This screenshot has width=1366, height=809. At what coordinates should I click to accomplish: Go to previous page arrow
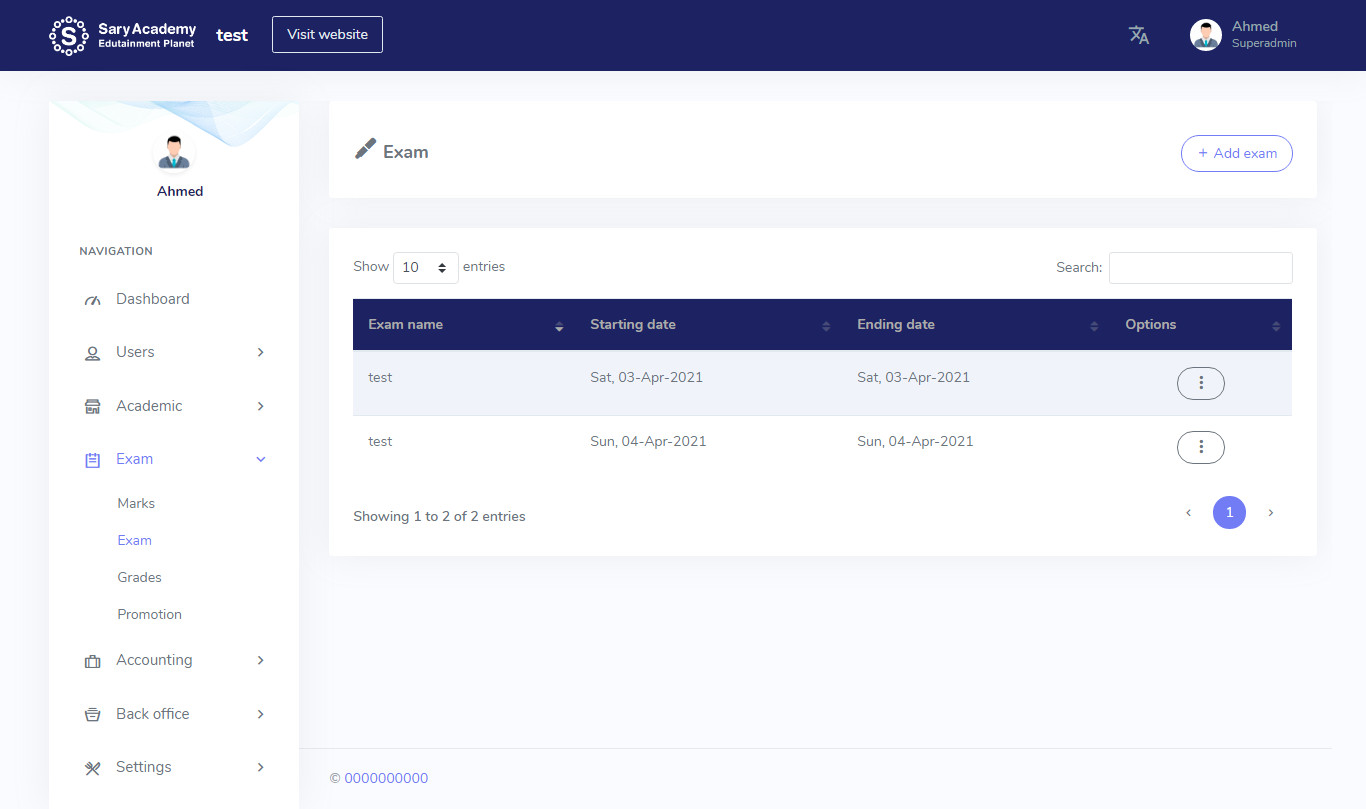point(1188,513)
